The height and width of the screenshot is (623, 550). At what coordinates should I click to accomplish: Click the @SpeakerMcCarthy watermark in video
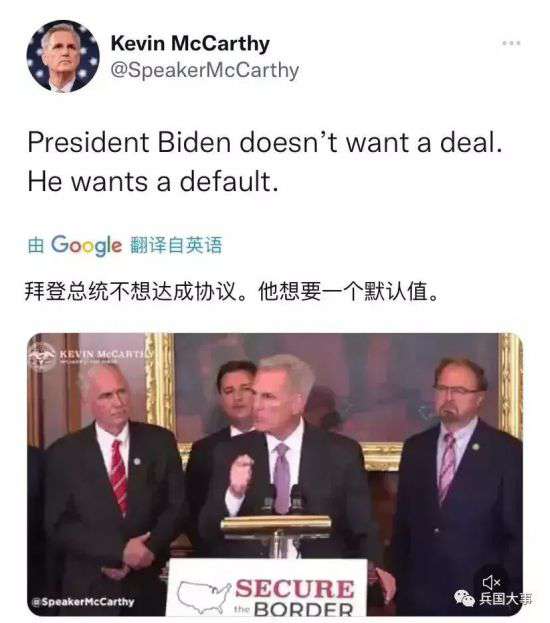click(83, 602)
